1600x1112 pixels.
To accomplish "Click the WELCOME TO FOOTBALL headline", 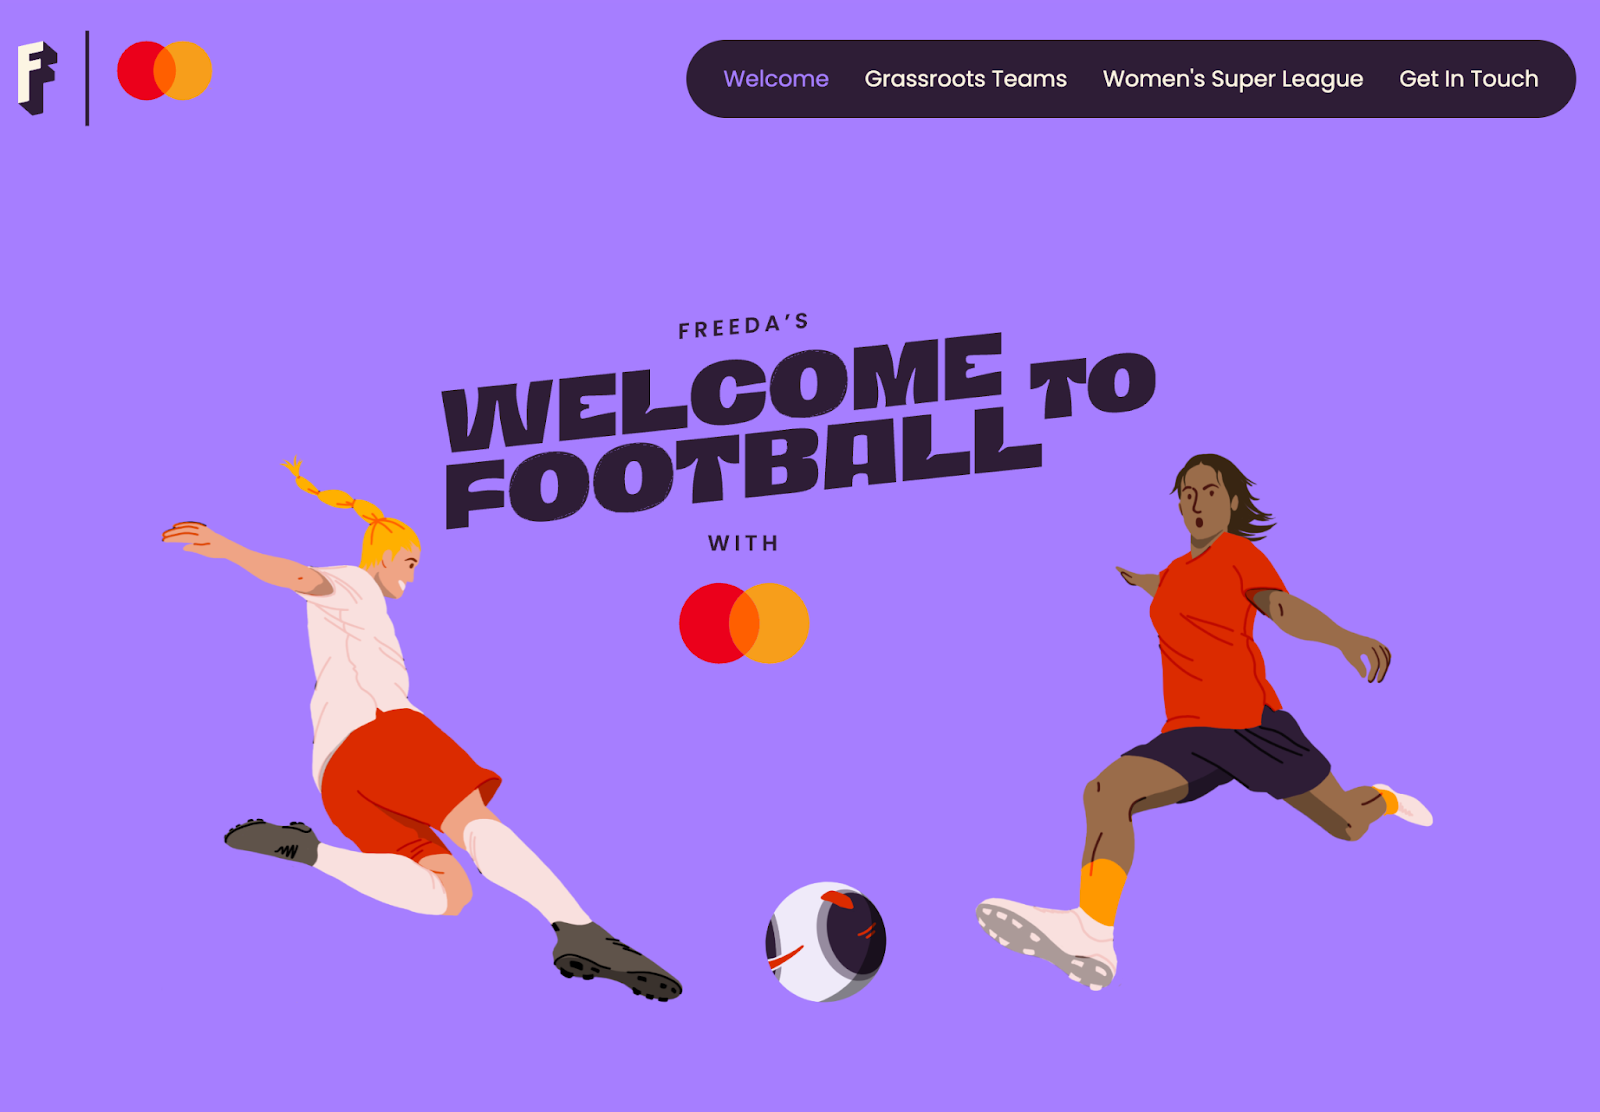I will point(798,428).
